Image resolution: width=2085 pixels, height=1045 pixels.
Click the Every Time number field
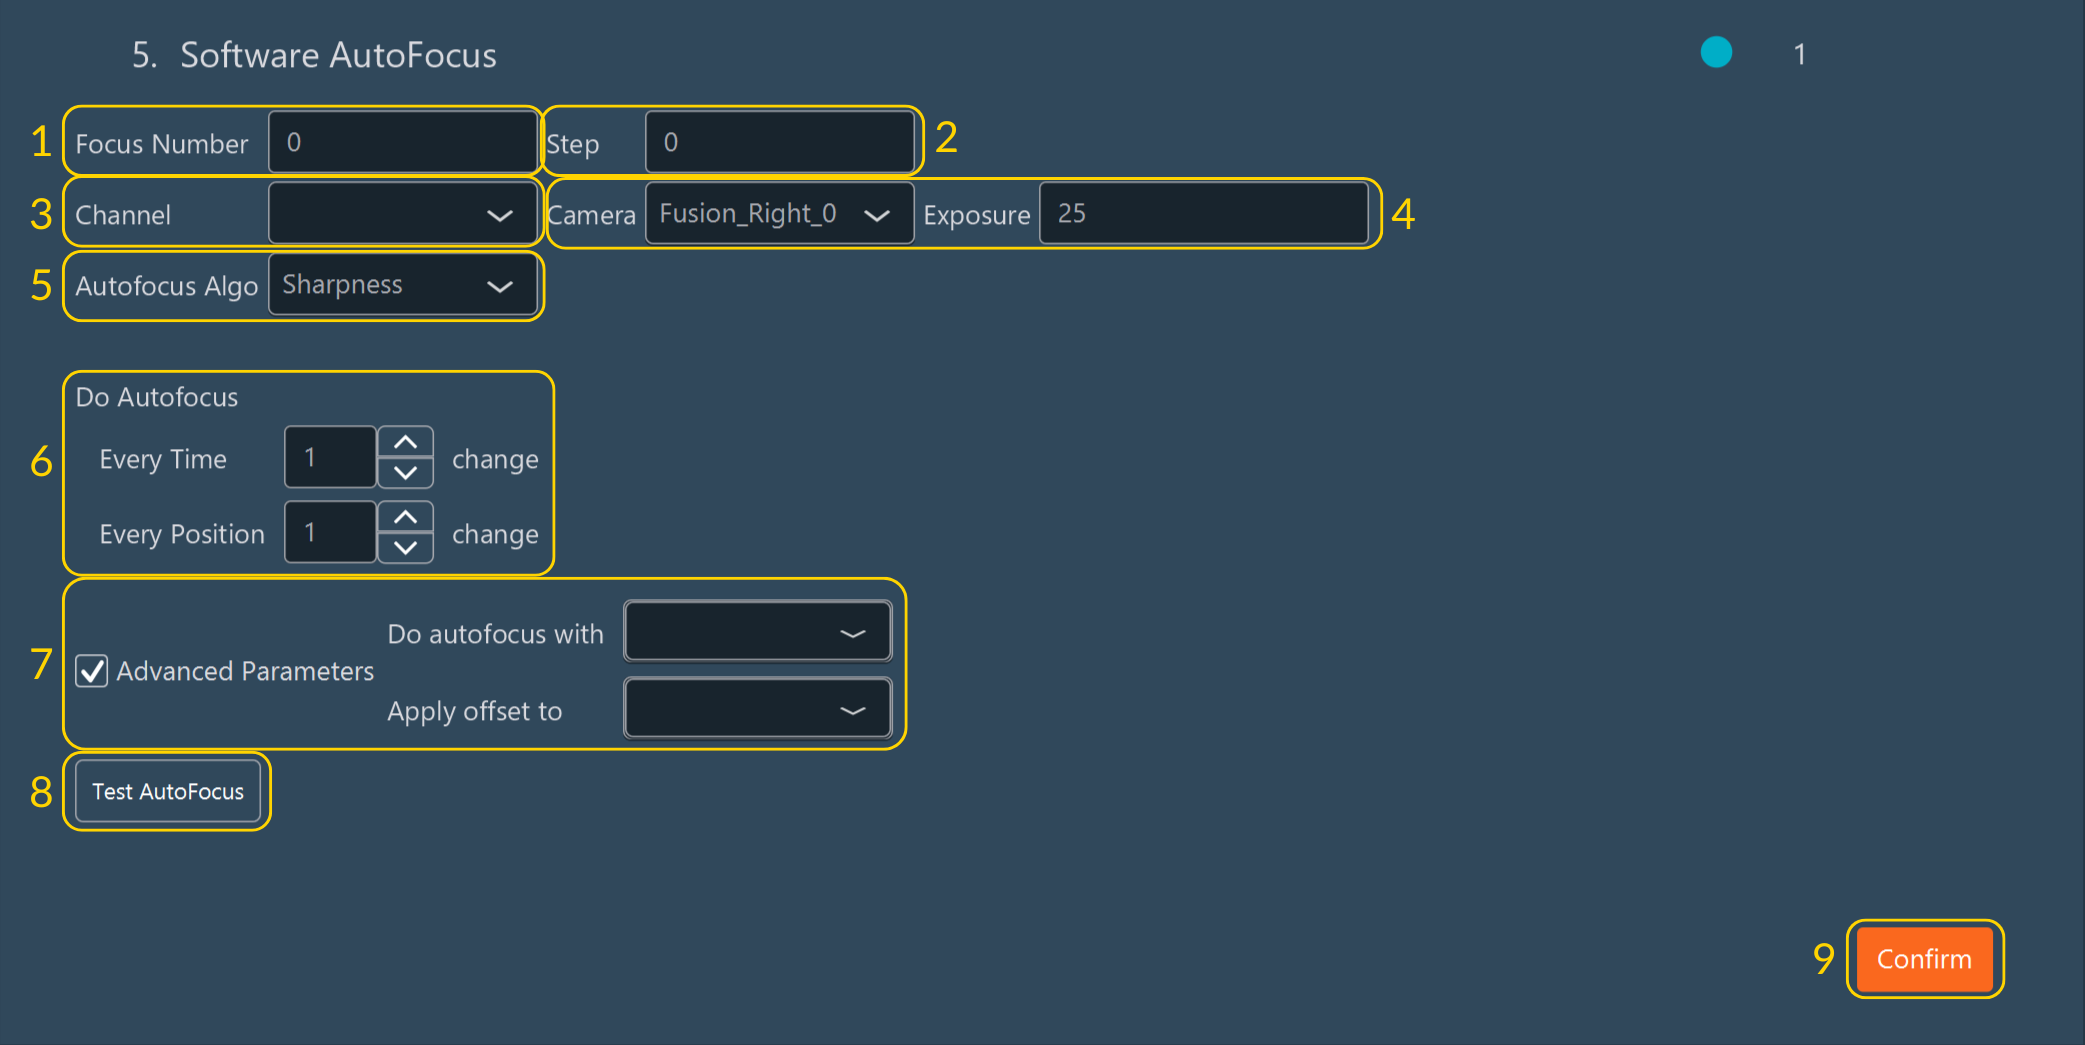pos(330,458)
